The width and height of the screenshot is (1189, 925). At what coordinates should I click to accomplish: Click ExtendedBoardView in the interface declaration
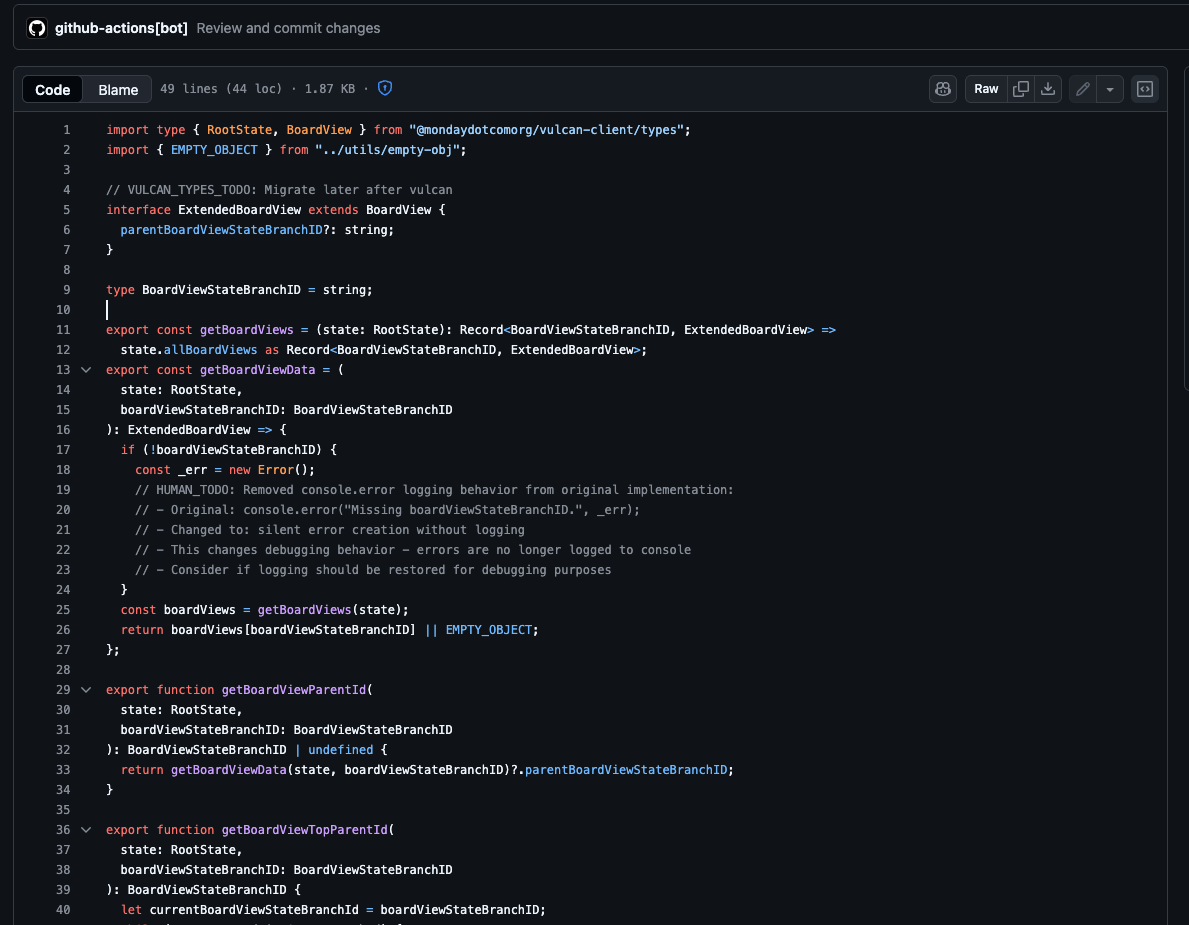[x=240, y=210]
